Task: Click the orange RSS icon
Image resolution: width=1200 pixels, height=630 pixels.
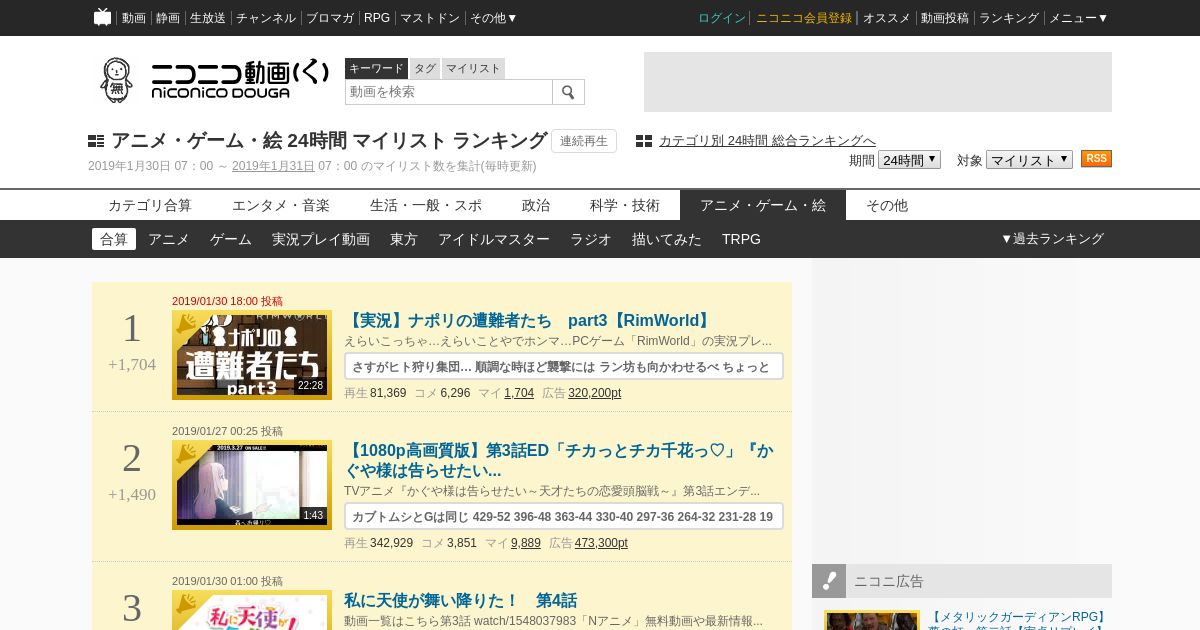Action: (1096, 159)
